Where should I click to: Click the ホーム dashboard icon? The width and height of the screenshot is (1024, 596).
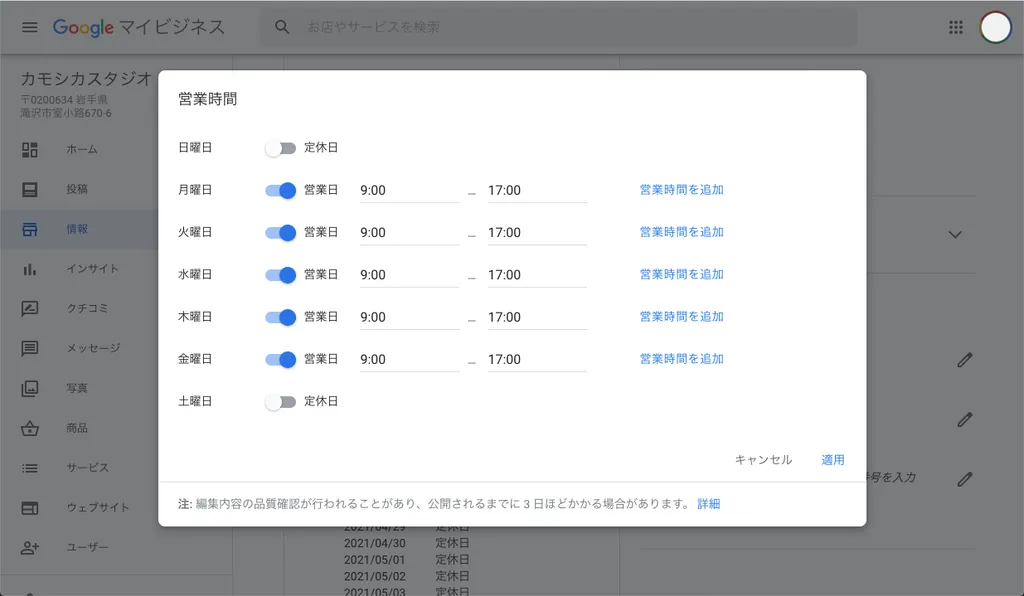pos(30,149)
